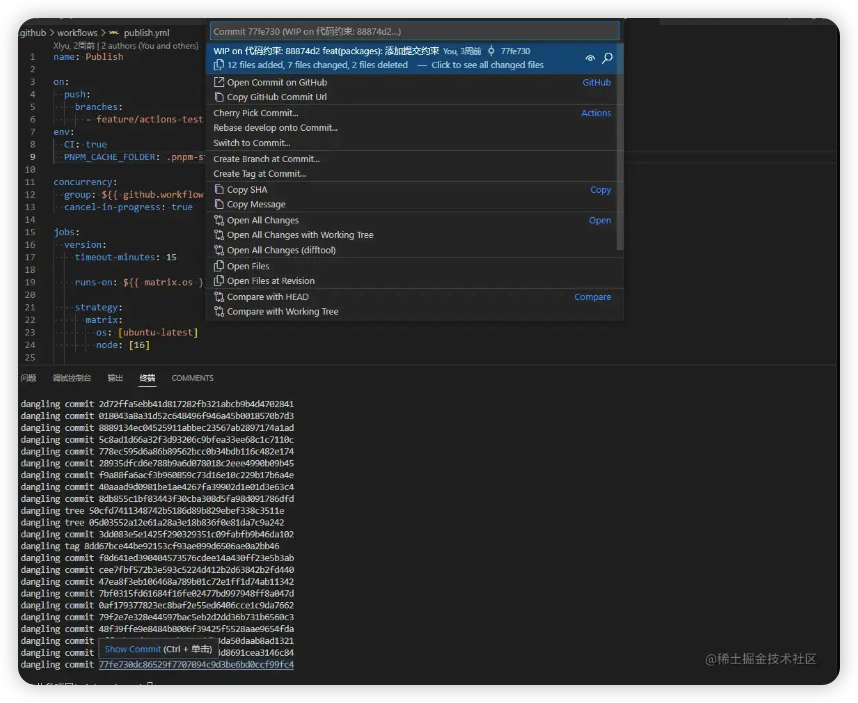Click the publish.yml breadcrumb segment
The width and height of the screenshot is (858, 703).
tap(147, 33)
